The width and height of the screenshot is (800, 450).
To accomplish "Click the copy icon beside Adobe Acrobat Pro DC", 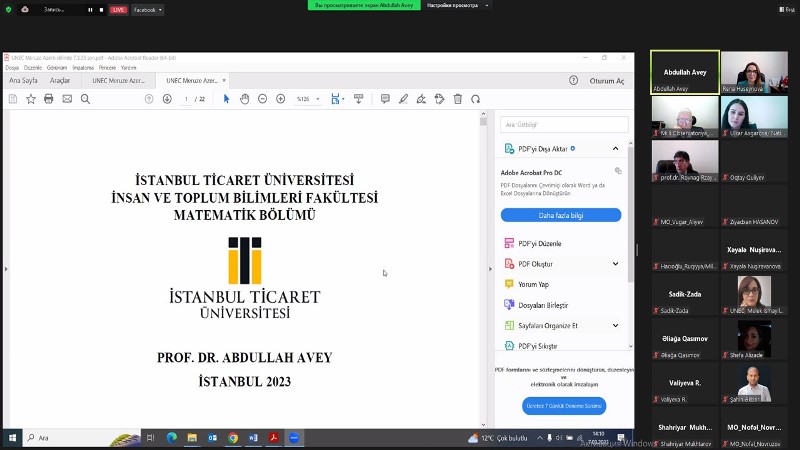I will (618, 171).
